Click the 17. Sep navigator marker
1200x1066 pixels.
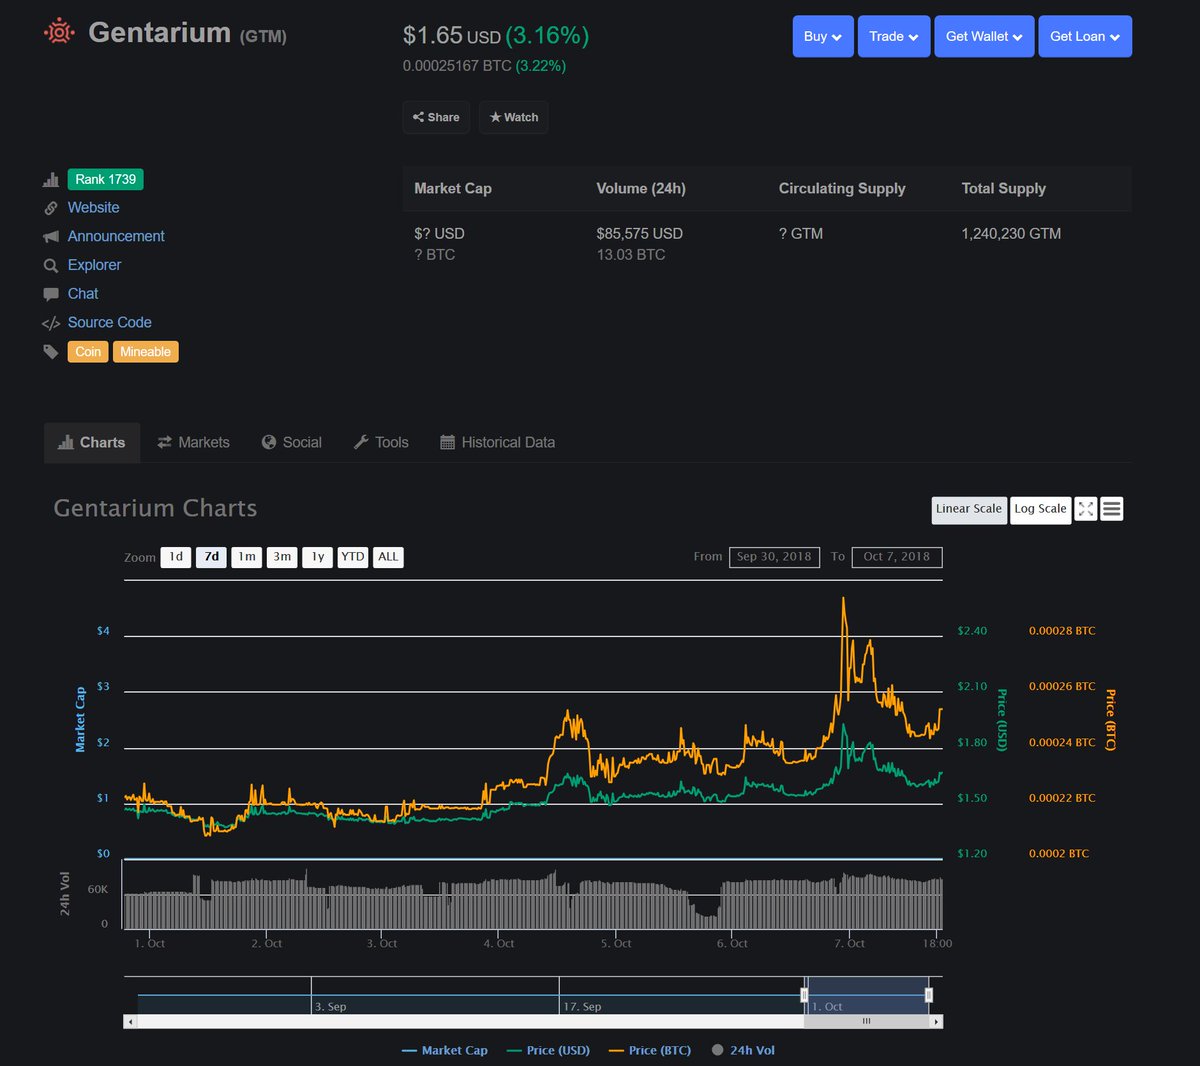click(x=582, y=1006)
